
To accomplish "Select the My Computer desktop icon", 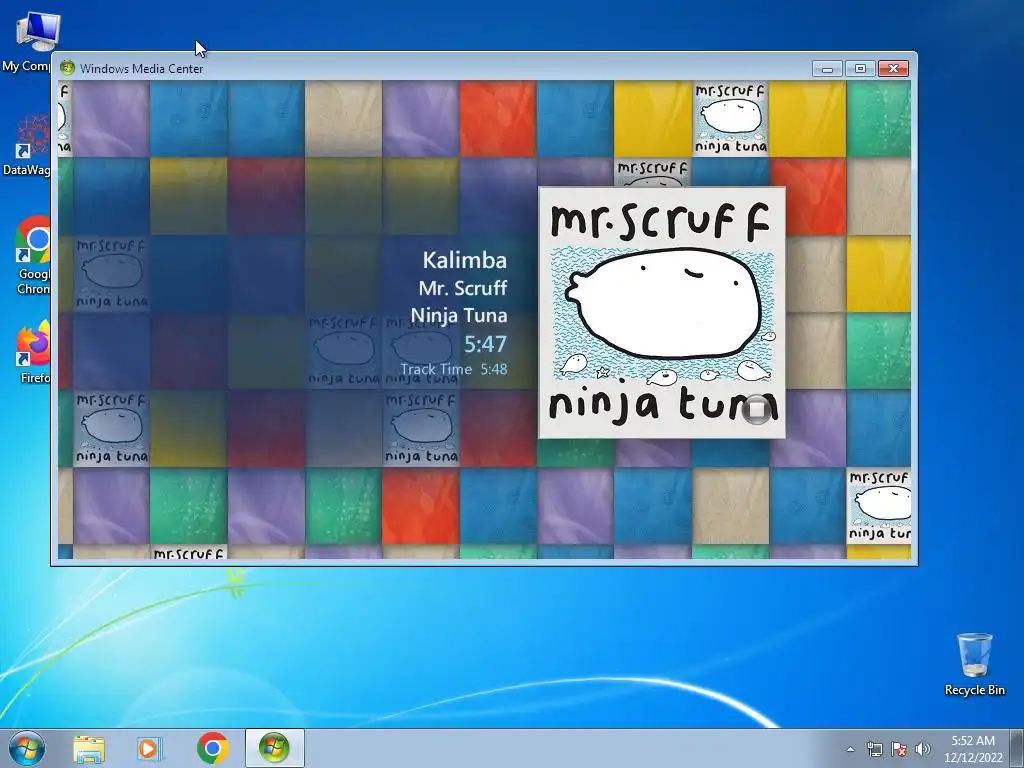I will click(26, 41).
